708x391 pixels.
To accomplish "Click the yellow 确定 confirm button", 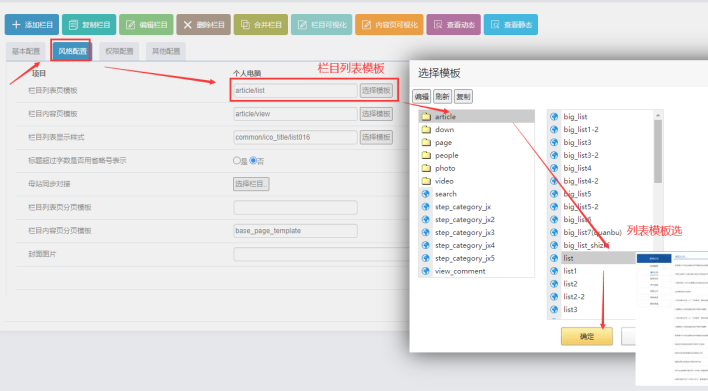I will [587, 336].
